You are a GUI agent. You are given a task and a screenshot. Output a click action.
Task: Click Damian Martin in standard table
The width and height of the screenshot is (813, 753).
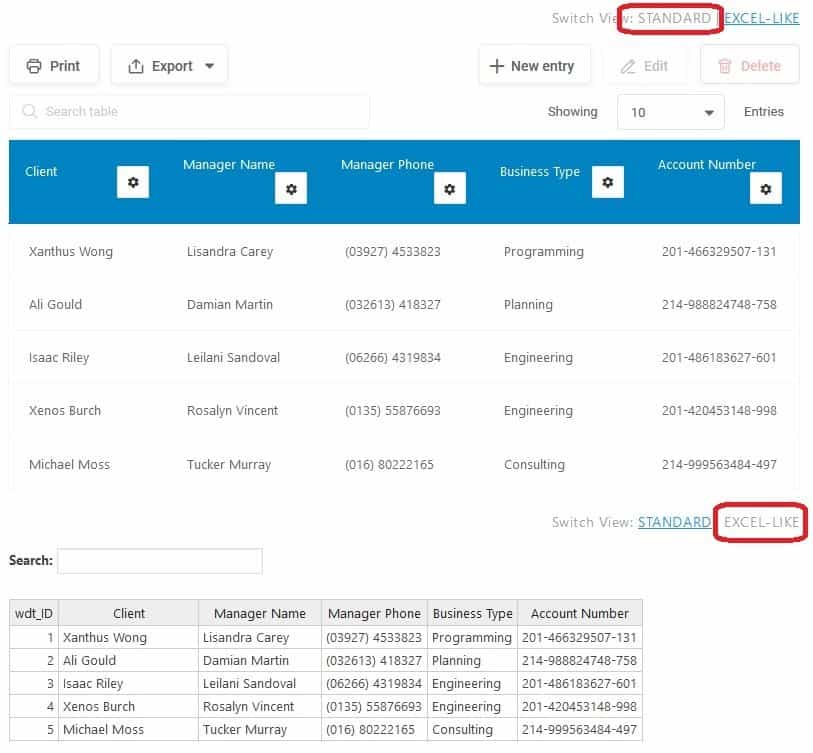230,304
